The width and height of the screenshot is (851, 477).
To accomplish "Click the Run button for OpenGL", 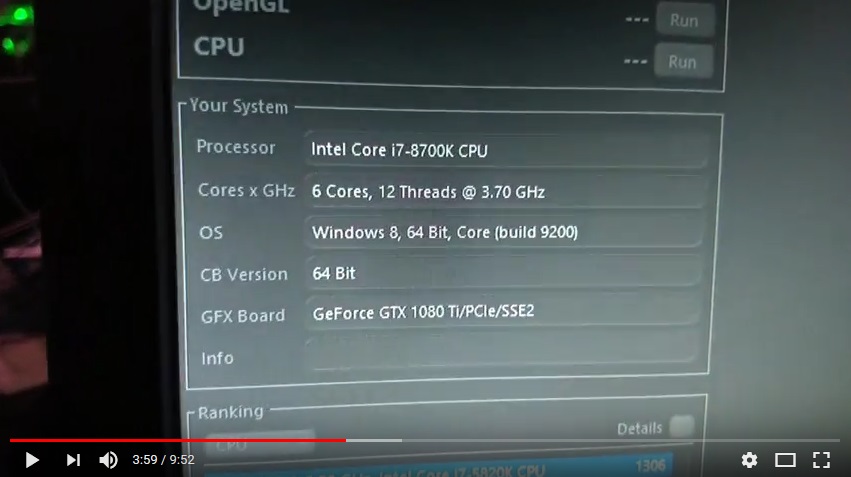I will coord(684,20).
